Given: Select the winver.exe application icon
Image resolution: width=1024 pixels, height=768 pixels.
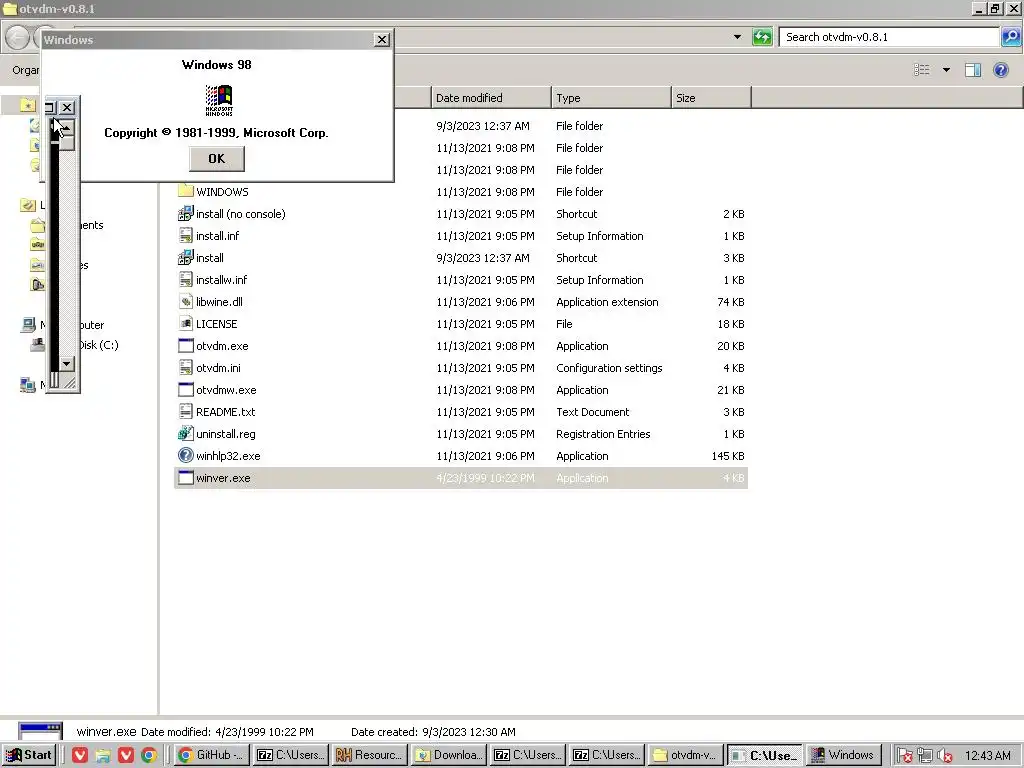Looking at the screenshot, I should pos(185,477).
